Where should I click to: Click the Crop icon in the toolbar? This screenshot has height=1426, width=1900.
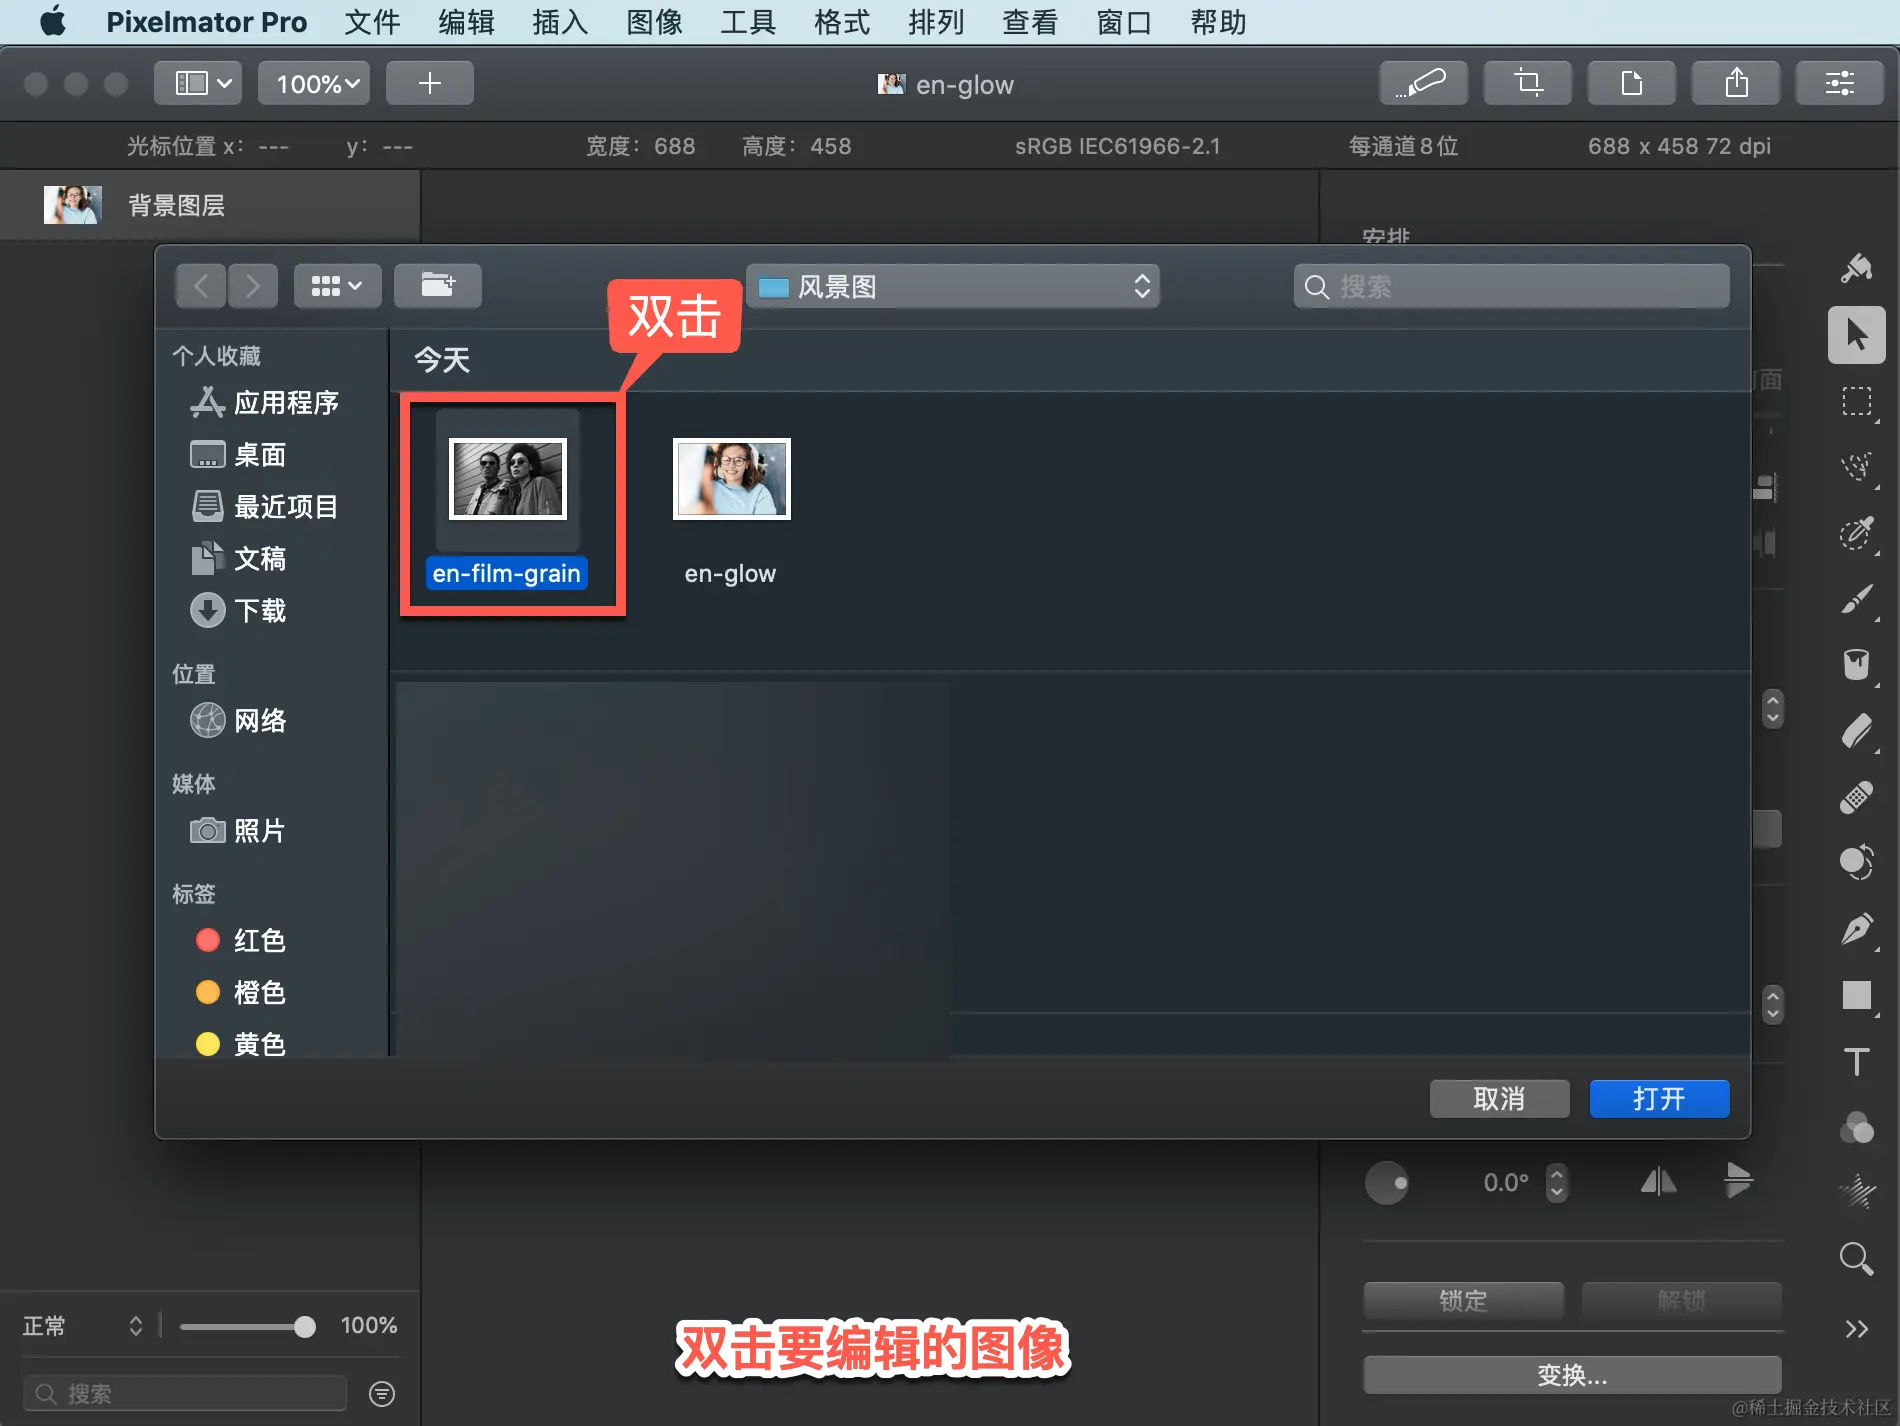point(1527,83)
